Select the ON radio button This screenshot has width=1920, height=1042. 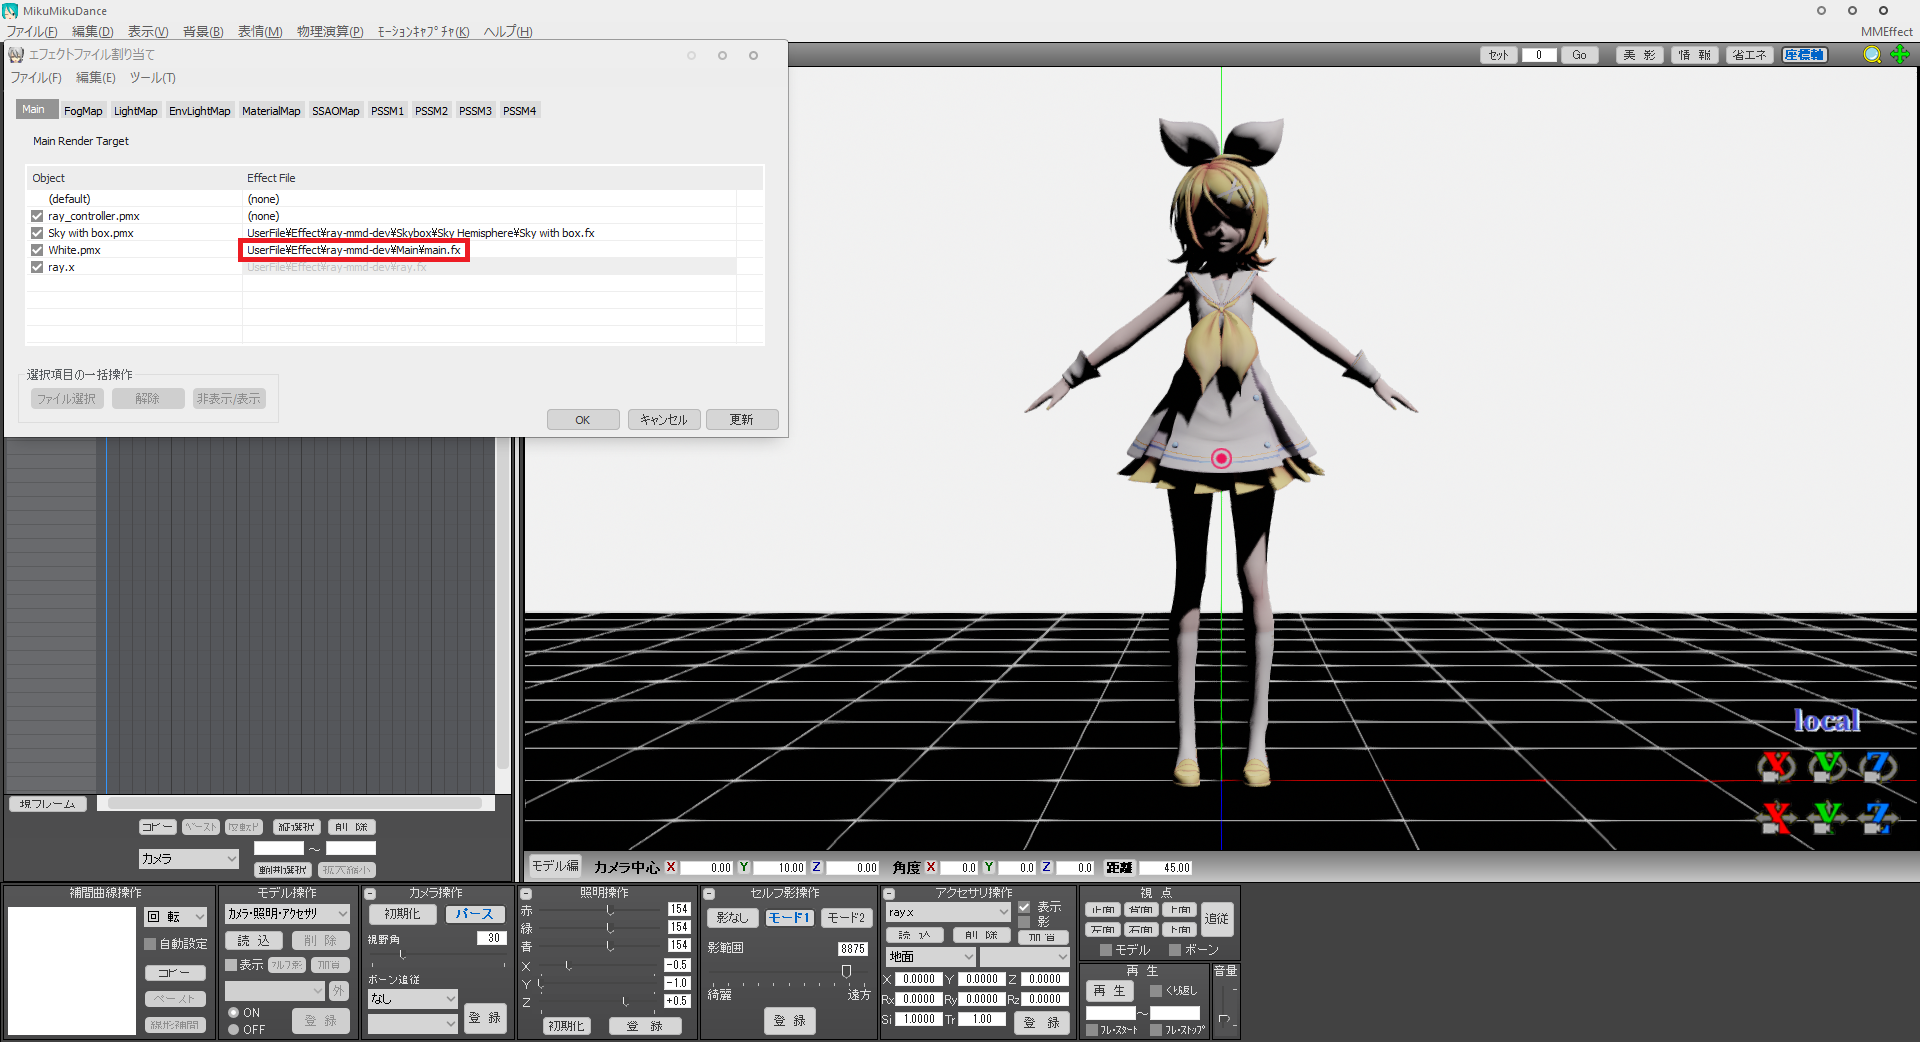coord(234,1013)
